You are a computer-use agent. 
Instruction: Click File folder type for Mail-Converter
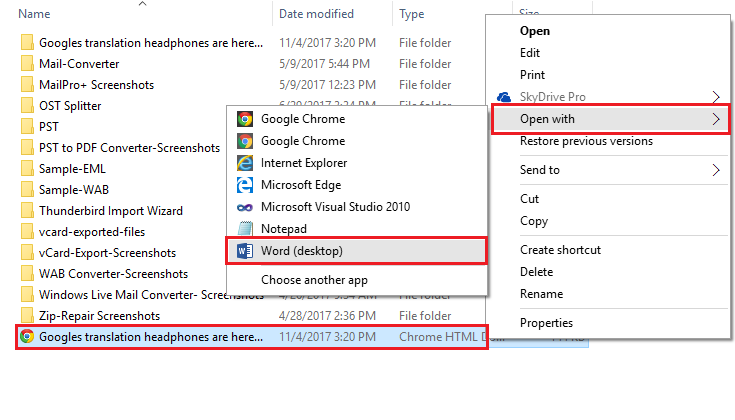(x=425, y=64)
